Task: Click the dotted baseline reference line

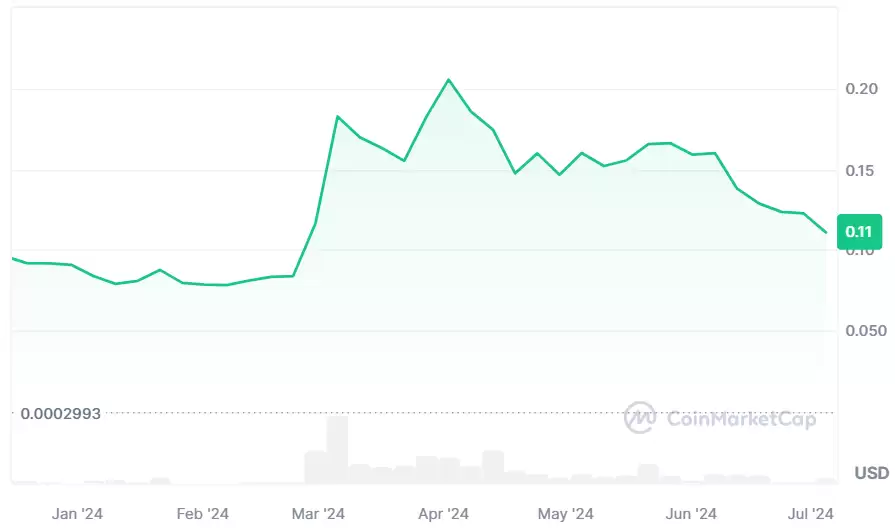Action: coord(400,412)
